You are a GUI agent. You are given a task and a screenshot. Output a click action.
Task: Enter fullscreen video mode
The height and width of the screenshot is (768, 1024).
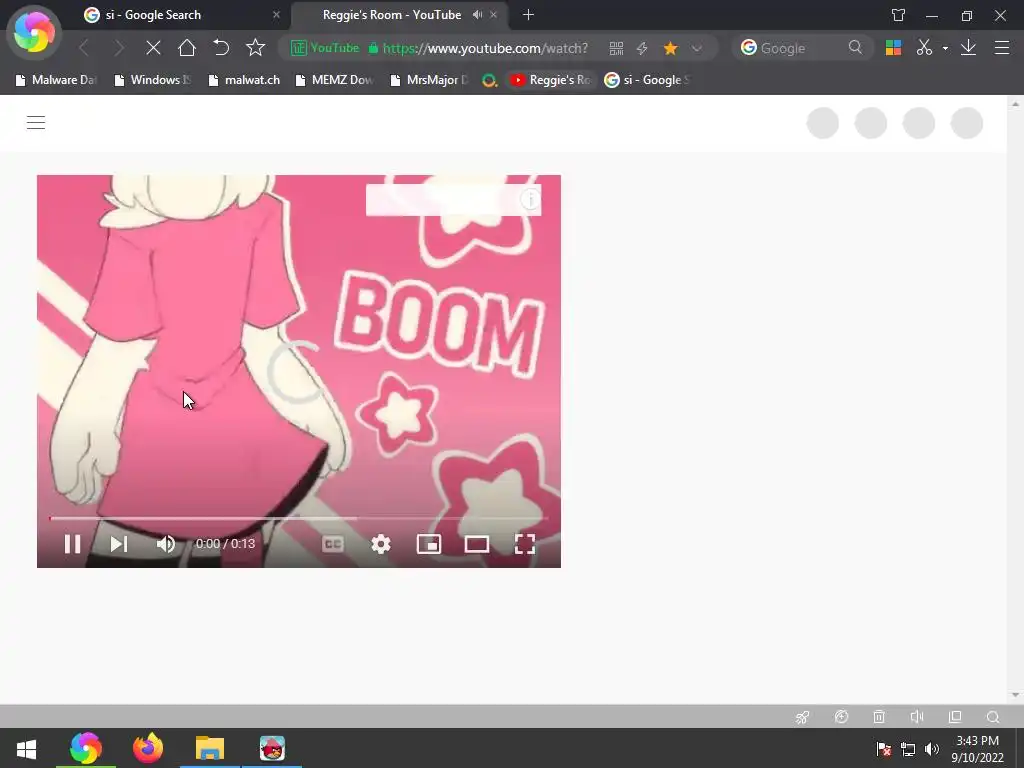tap(525, 543)
